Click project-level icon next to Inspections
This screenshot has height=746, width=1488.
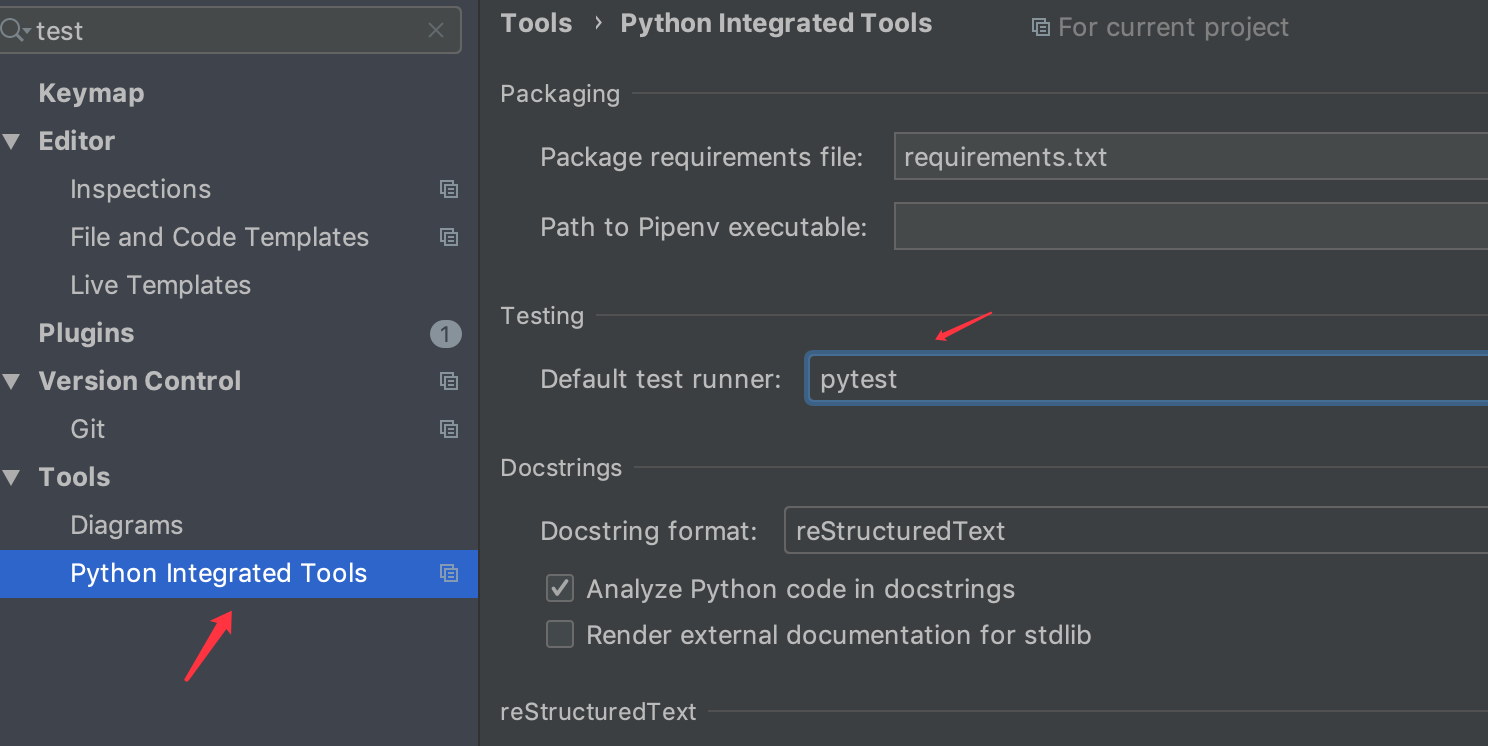point(449,189)
